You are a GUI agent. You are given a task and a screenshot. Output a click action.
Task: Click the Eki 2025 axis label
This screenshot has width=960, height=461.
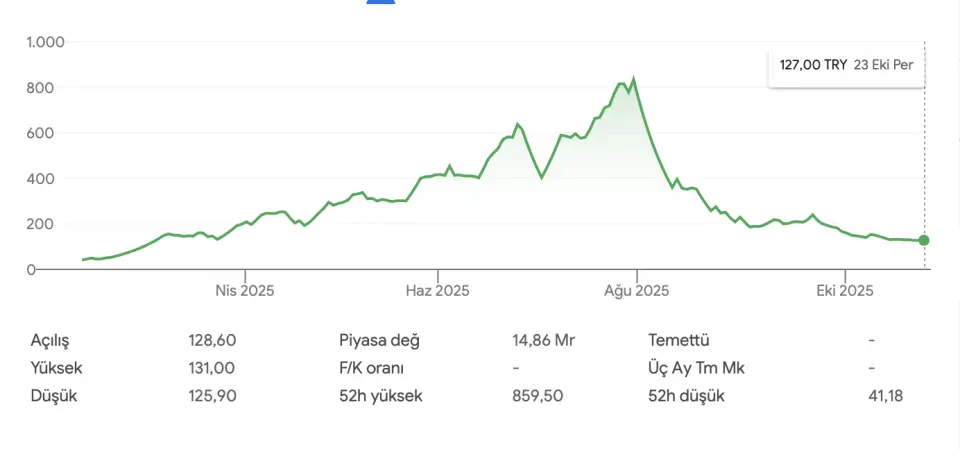pos(845,291)
